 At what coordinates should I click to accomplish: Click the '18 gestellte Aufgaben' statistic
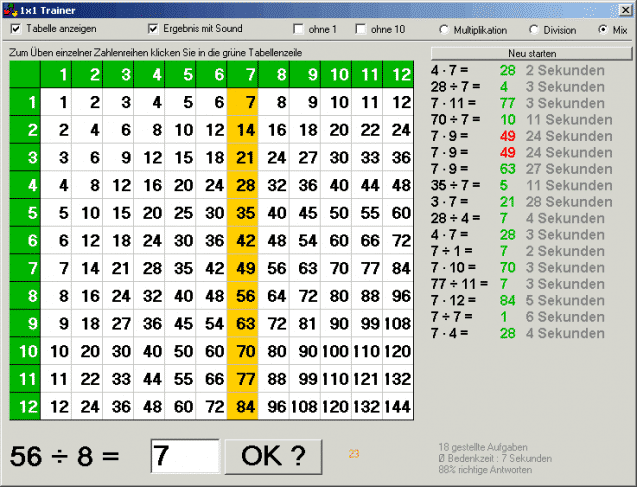(483, 447)
